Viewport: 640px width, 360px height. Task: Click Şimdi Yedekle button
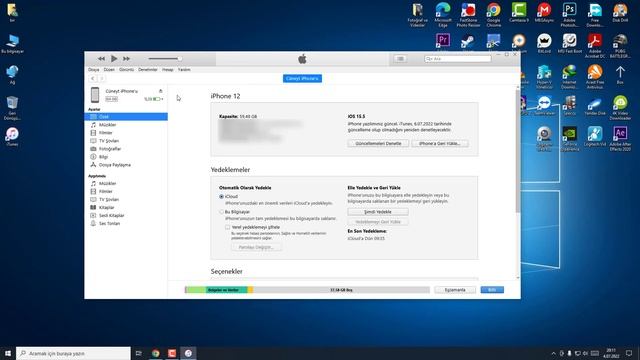pos(378,212)
